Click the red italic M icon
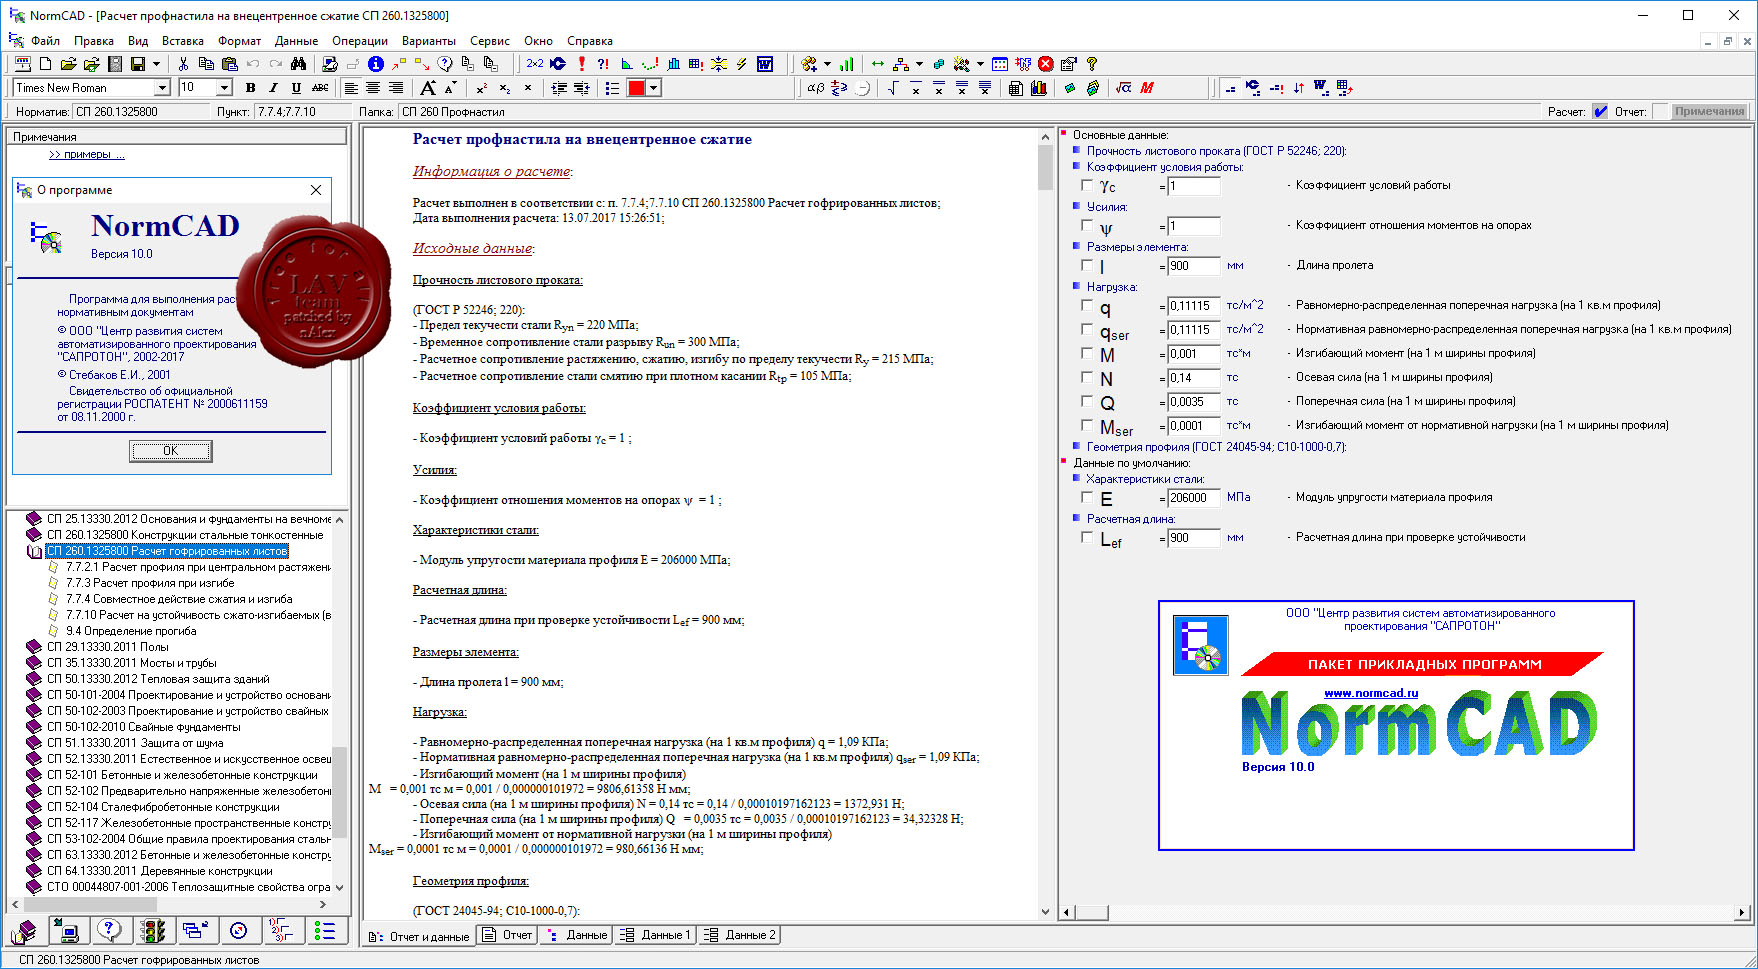The width and height of the screenshot is (1758, 969). [1147, 88]
